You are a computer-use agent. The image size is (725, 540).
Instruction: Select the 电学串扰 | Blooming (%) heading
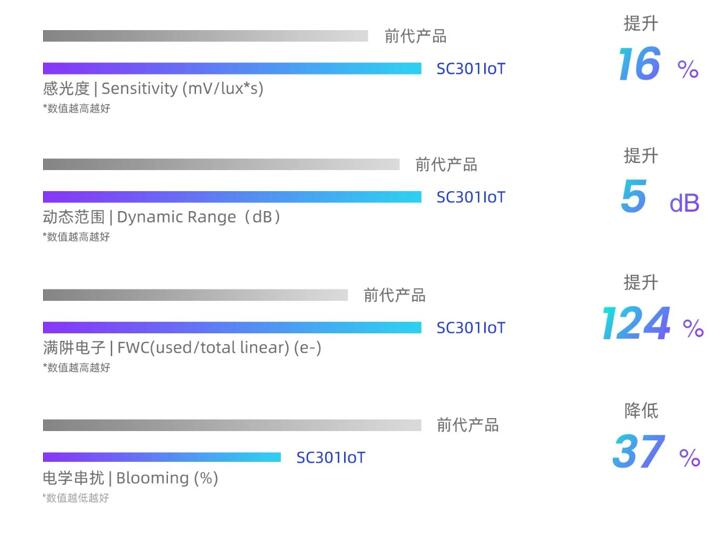pos(130,478)
